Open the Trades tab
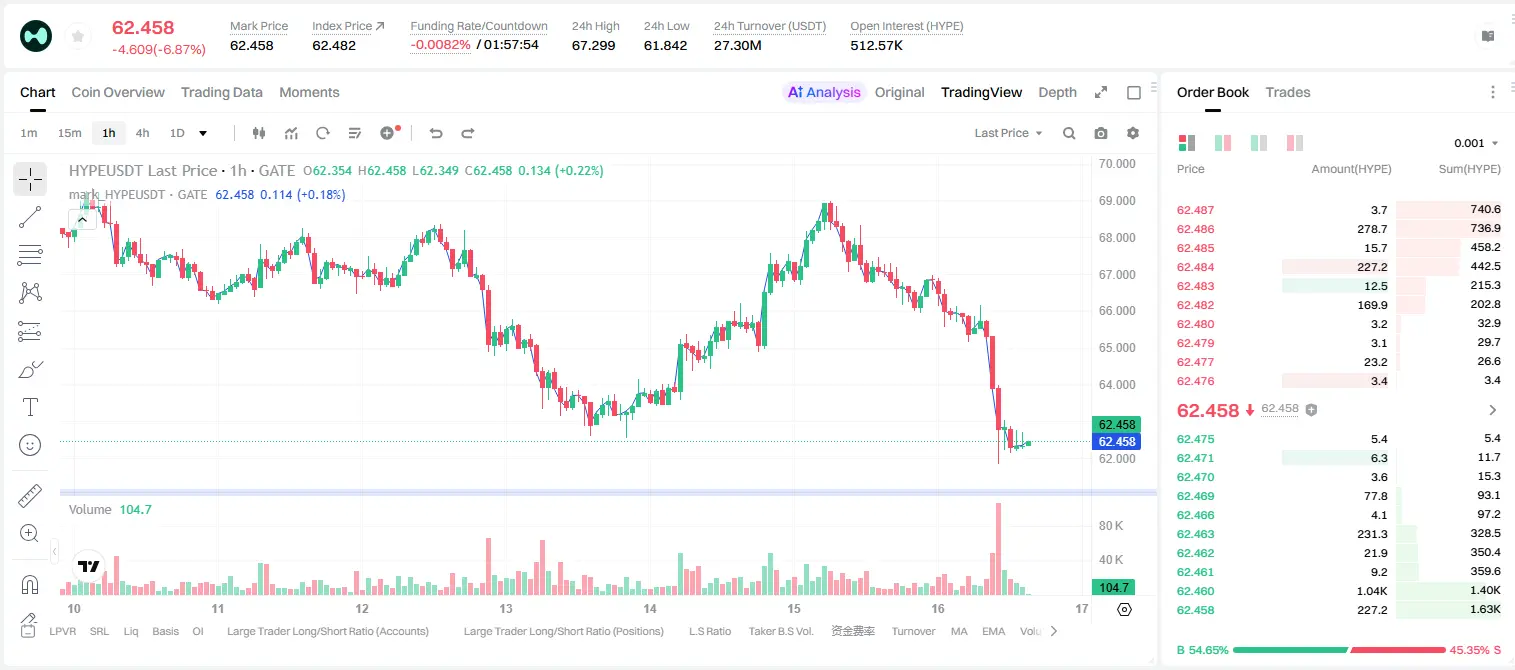This screenshot has height=670, width=1515. [x=1288, y=92]
